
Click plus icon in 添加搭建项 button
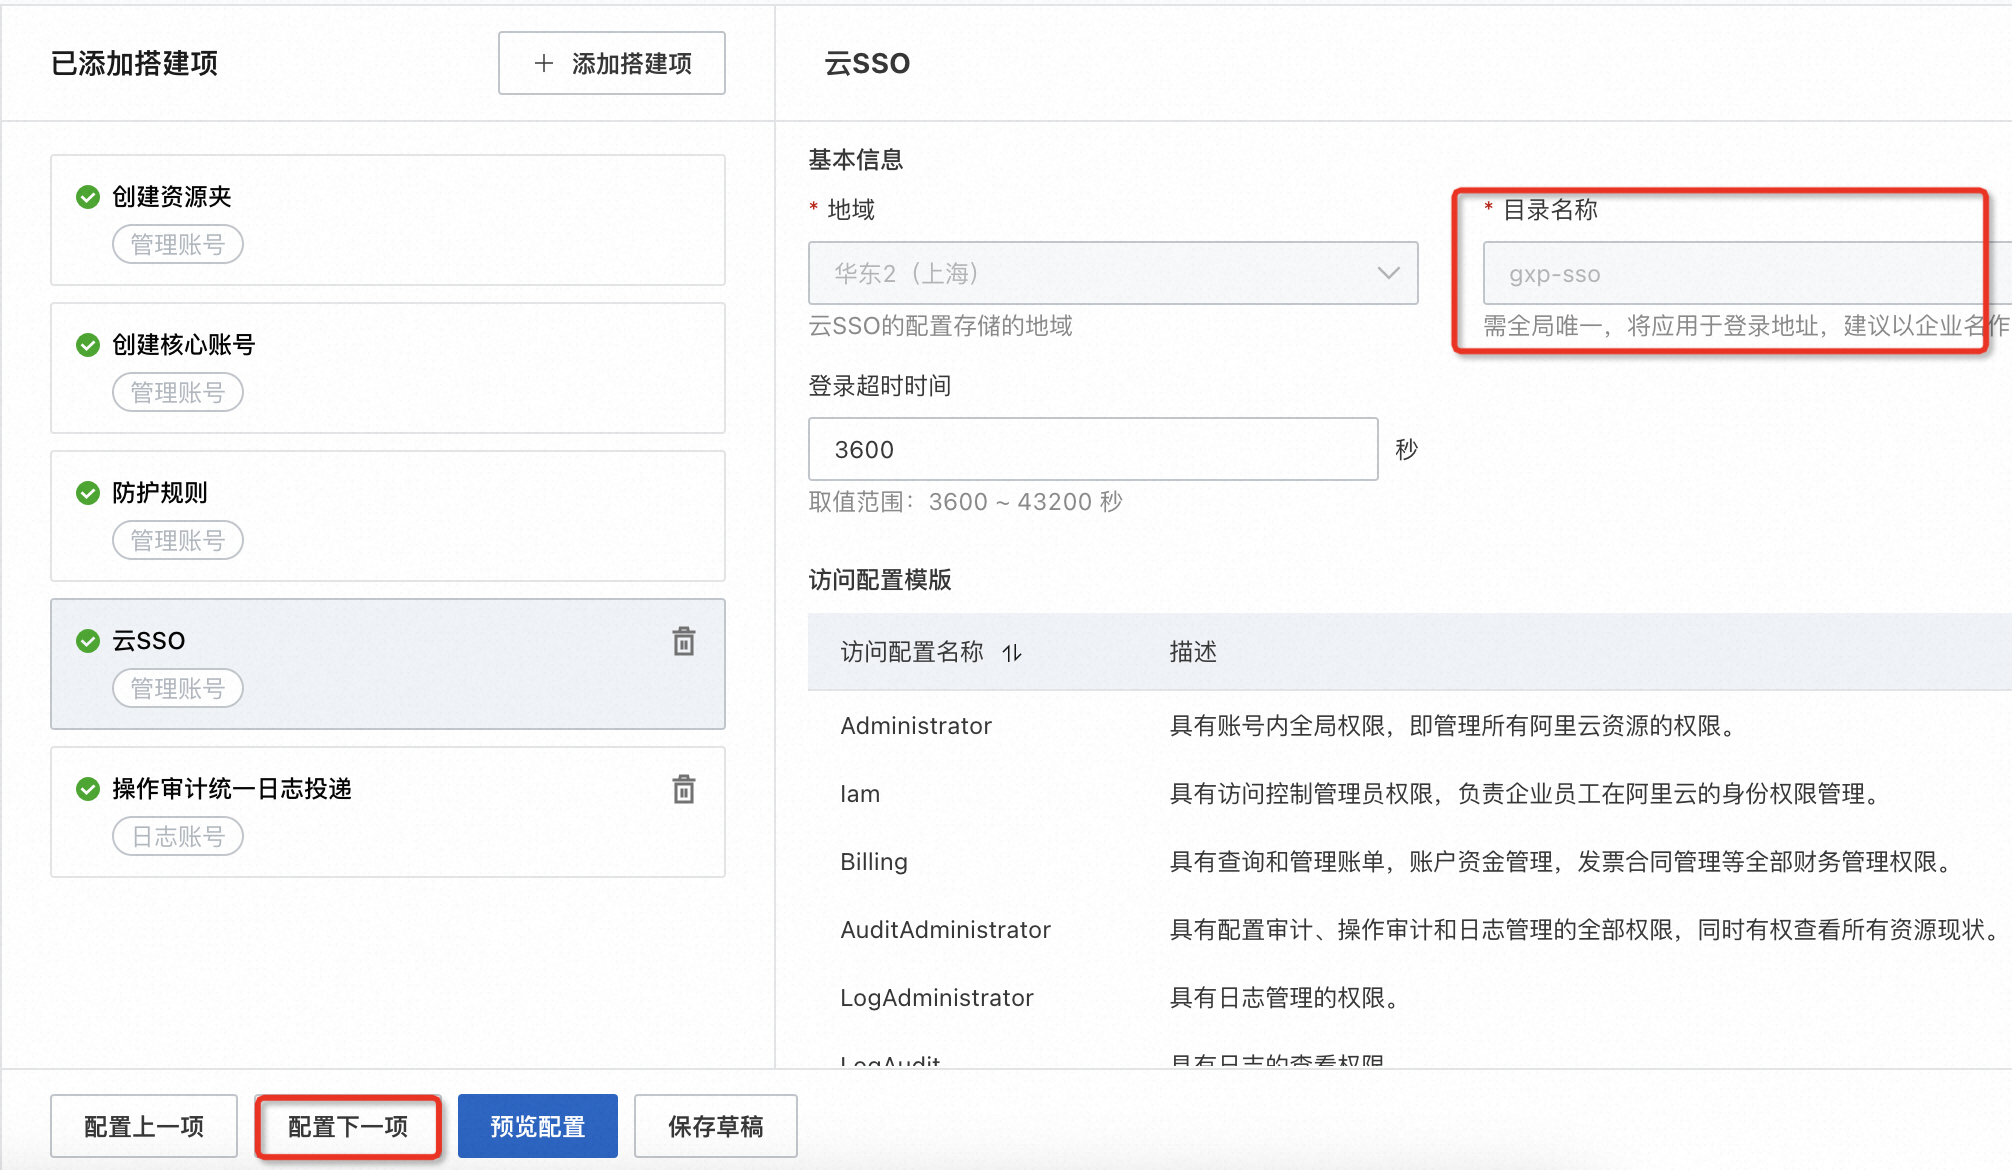(544, 63)
